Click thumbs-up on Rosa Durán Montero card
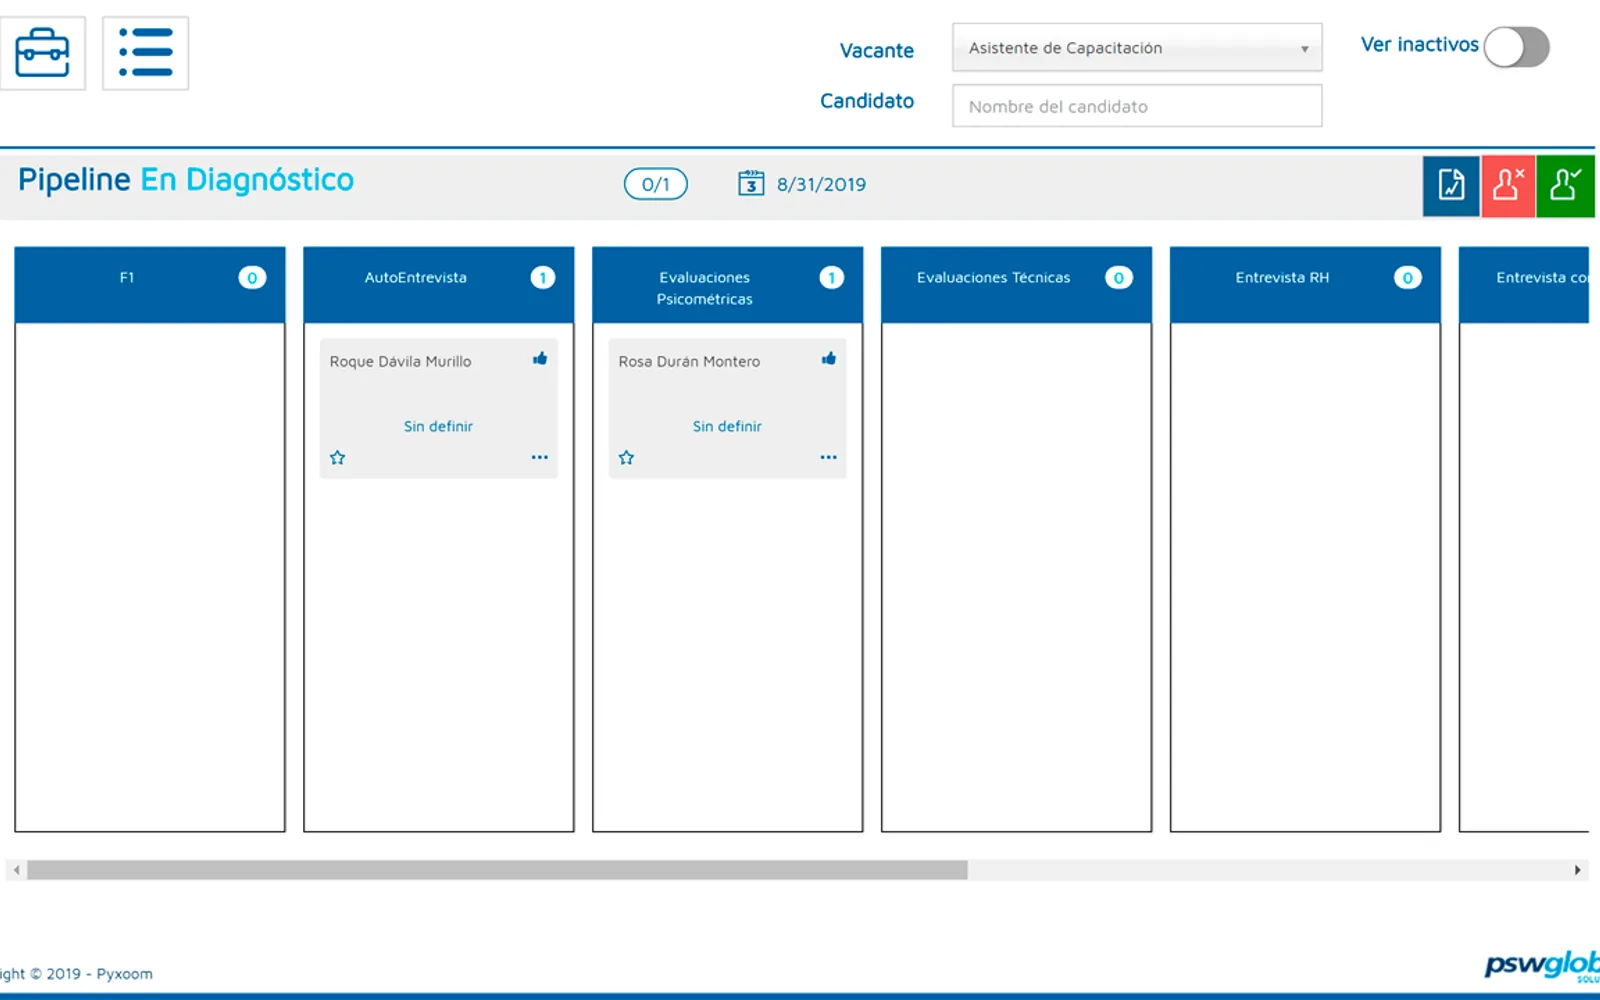The height and width of the screenshot is (1000, 1600). click(x=829, y=359)
